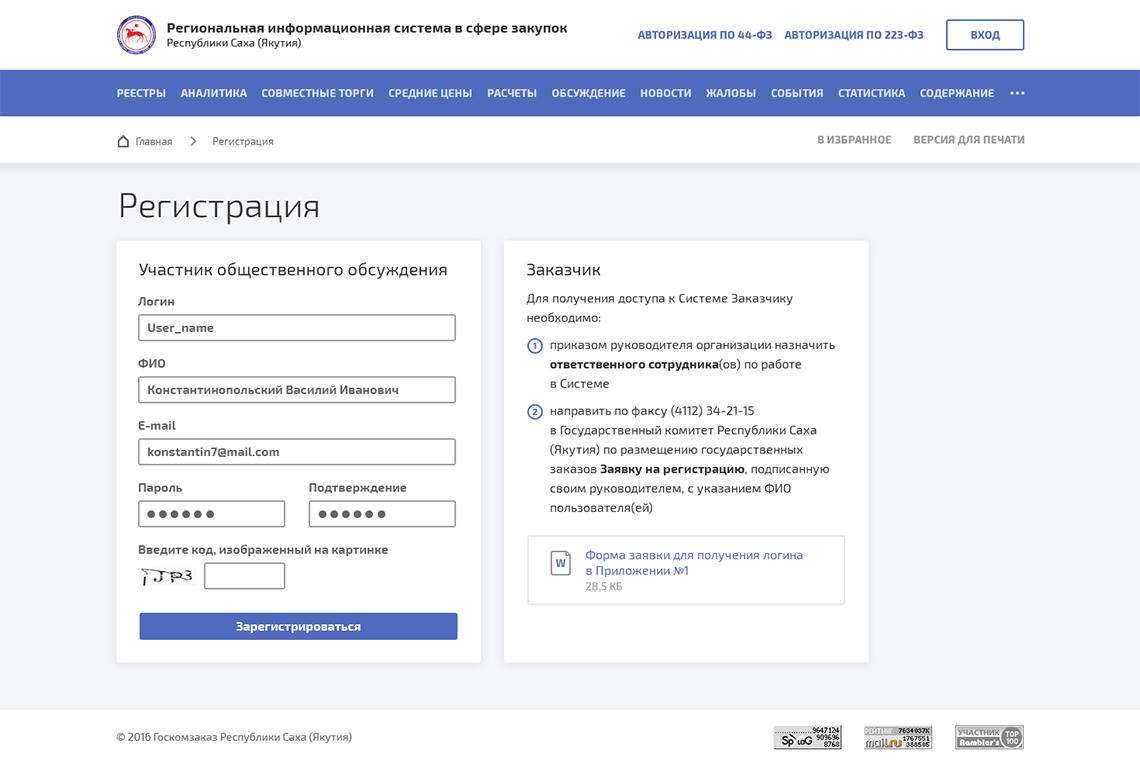Click the Вход button
Image resolution: width=1140 pixels, height=764 pixels.
tap(984, 35)
